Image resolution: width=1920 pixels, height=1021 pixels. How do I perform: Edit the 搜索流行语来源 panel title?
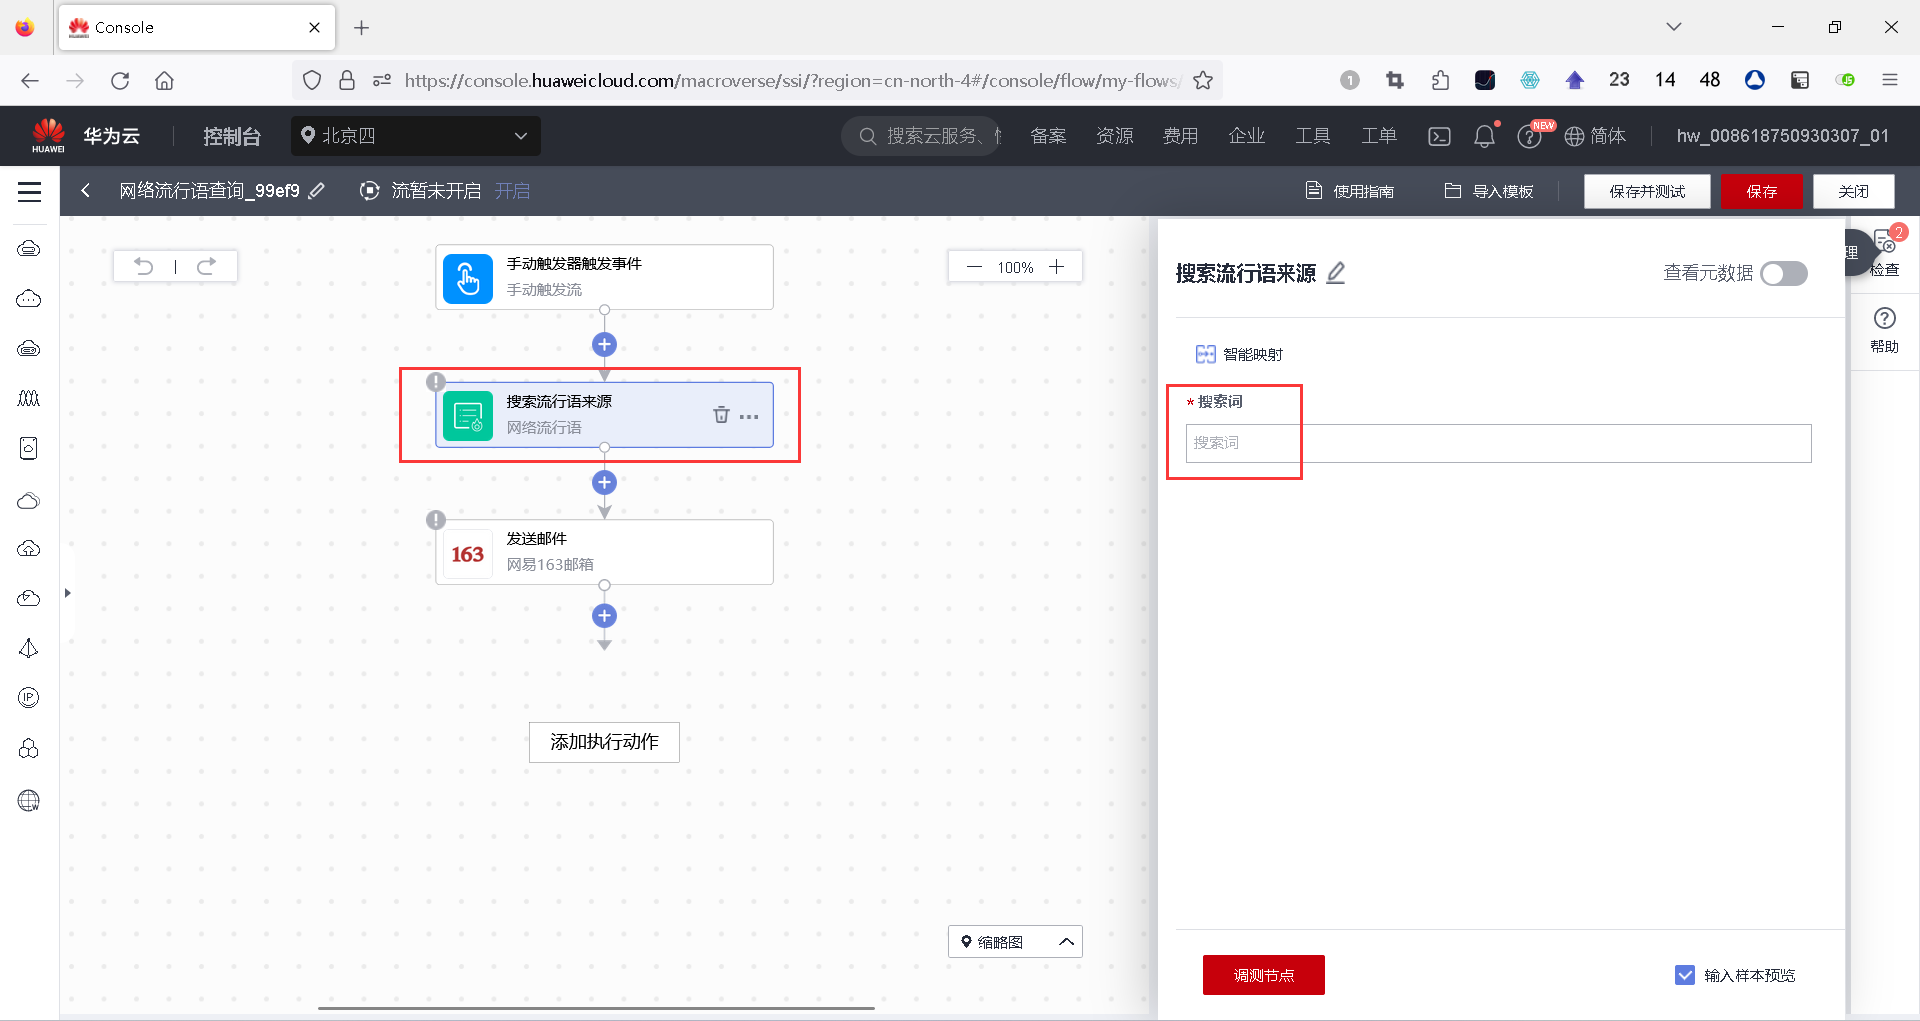1336,273
